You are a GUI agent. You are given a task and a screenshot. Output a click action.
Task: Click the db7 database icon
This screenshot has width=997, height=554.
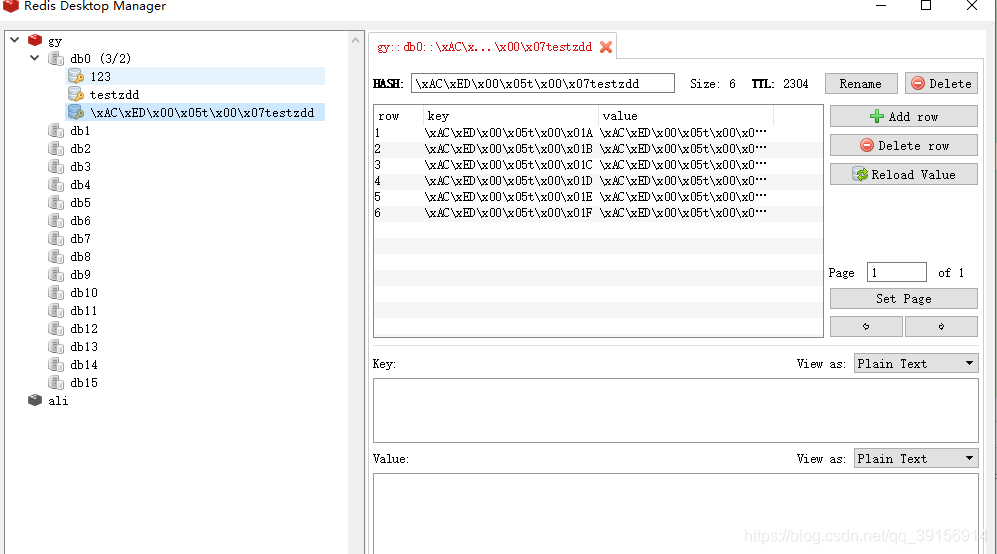(x=56, y=239)
